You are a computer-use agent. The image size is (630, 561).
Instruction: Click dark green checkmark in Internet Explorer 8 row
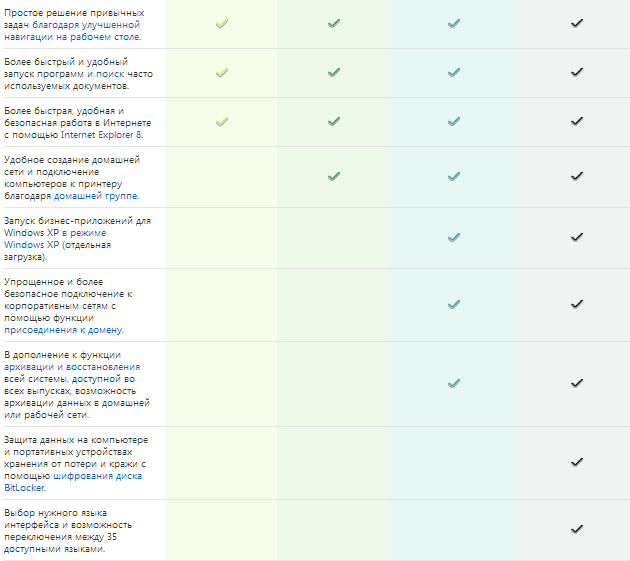[334, 121]
